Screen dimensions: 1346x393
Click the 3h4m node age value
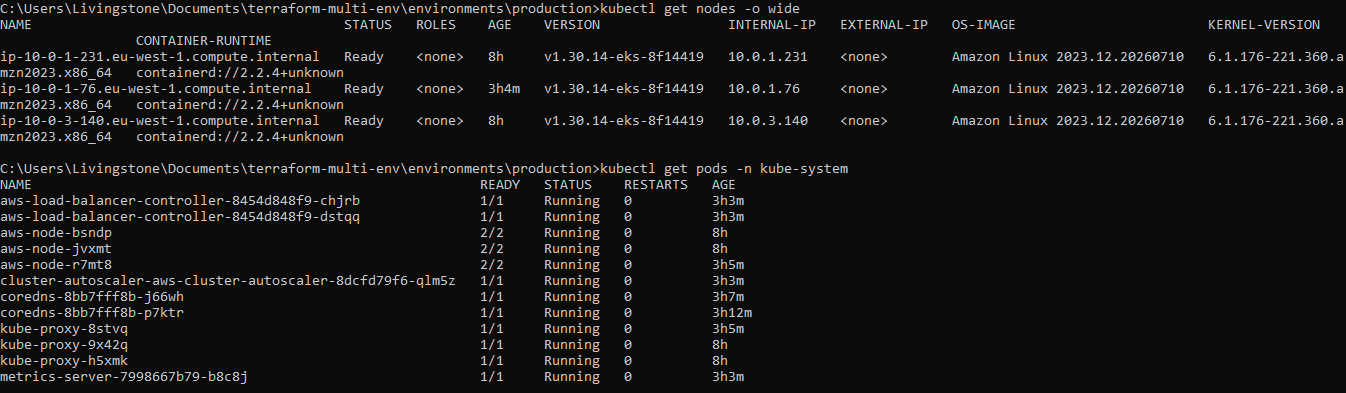tap(504, 89)
